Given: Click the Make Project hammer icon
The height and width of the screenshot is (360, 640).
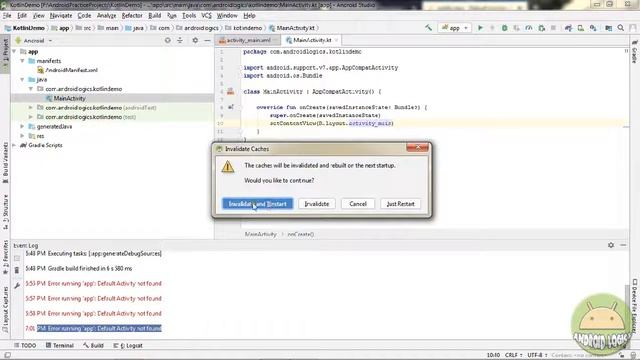Looking at the screenshot, I should pos(428,28).
